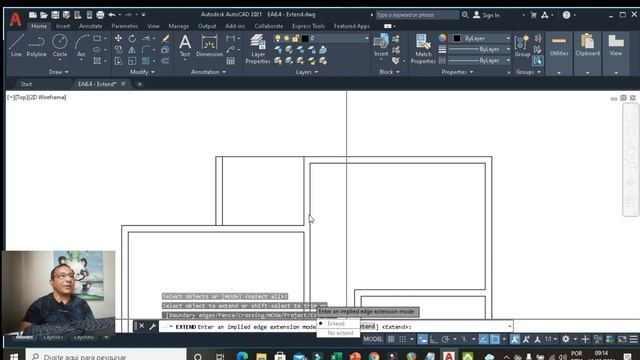Expand the Groups panel
Image resolution: width=640 pixels, height=360 pixels.
(528, 72)
